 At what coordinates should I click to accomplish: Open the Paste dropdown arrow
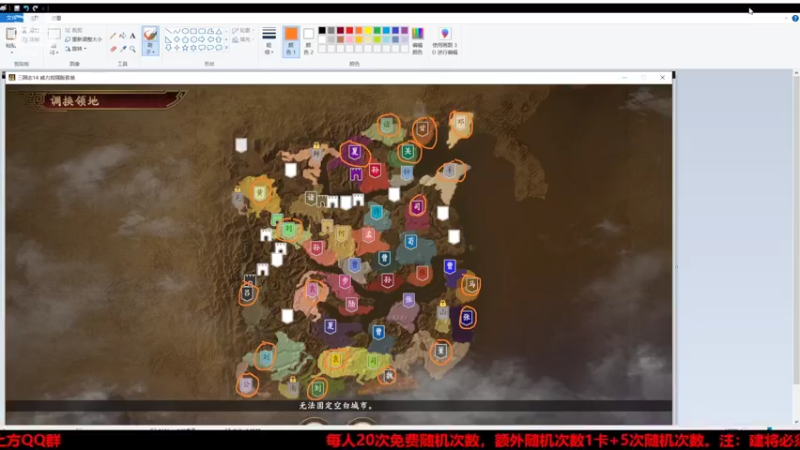(11, 52)
